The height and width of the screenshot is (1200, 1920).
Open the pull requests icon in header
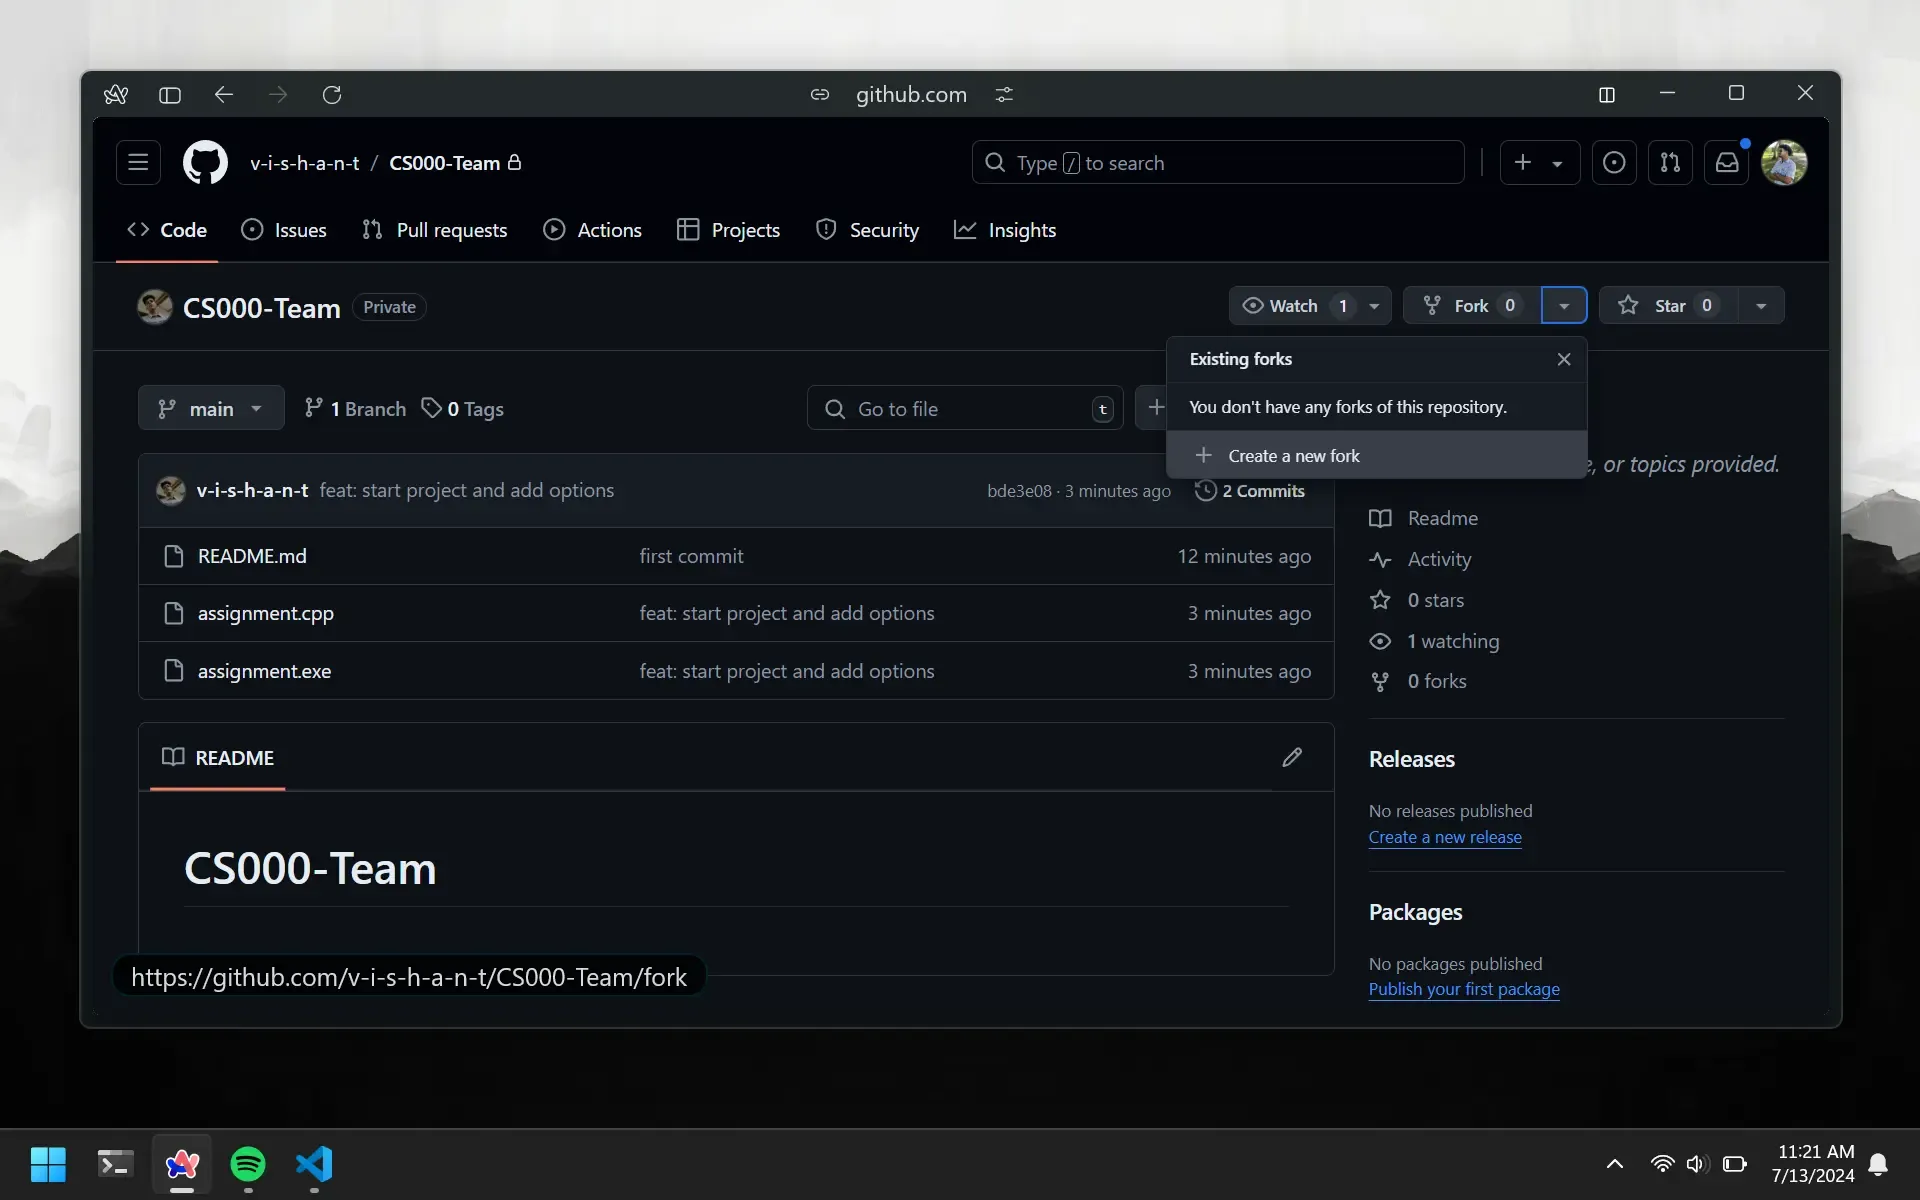(x=1670, y=162)
